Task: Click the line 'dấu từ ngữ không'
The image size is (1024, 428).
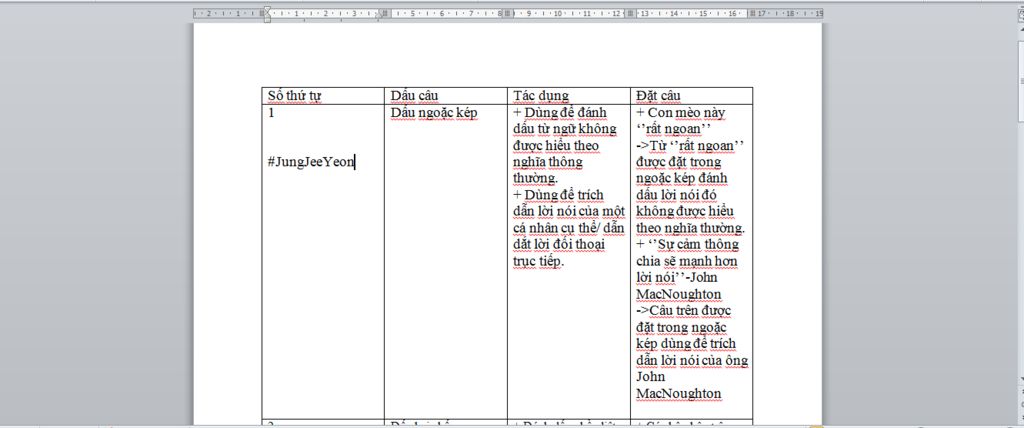Action: pos(564,129)
